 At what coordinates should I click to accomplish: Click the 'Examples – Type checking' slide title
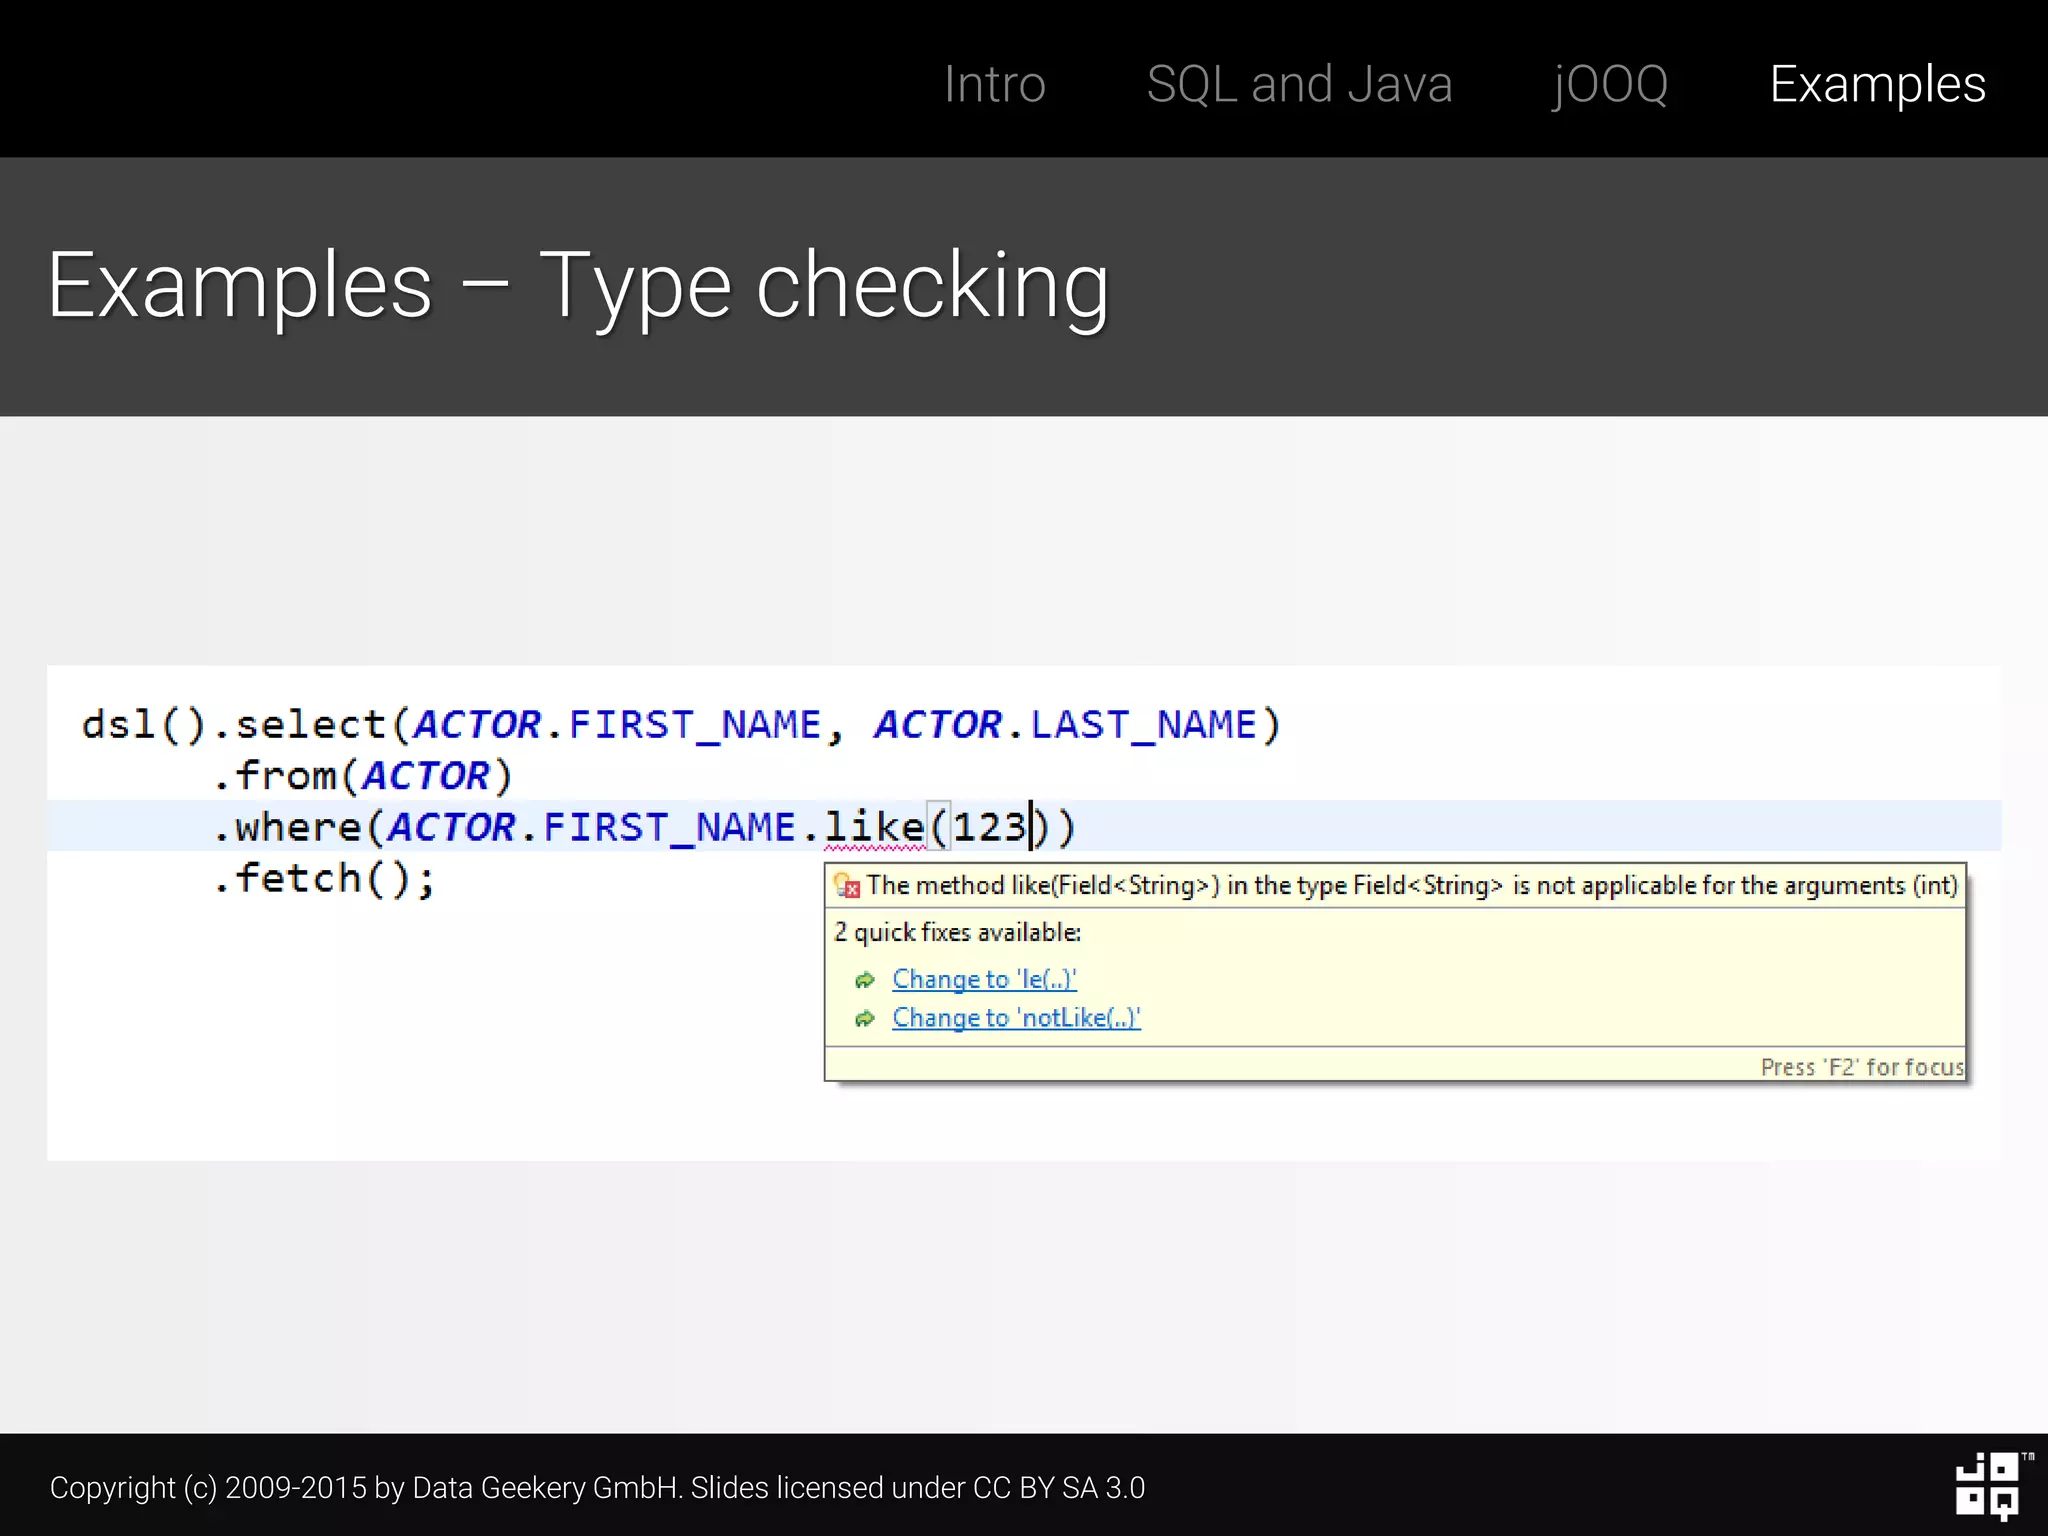coord(578,287)
